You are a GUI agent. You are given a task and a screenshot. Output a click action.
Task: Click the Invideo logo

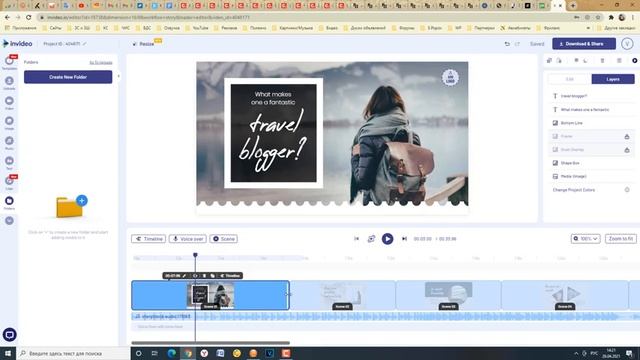point(18,44)
